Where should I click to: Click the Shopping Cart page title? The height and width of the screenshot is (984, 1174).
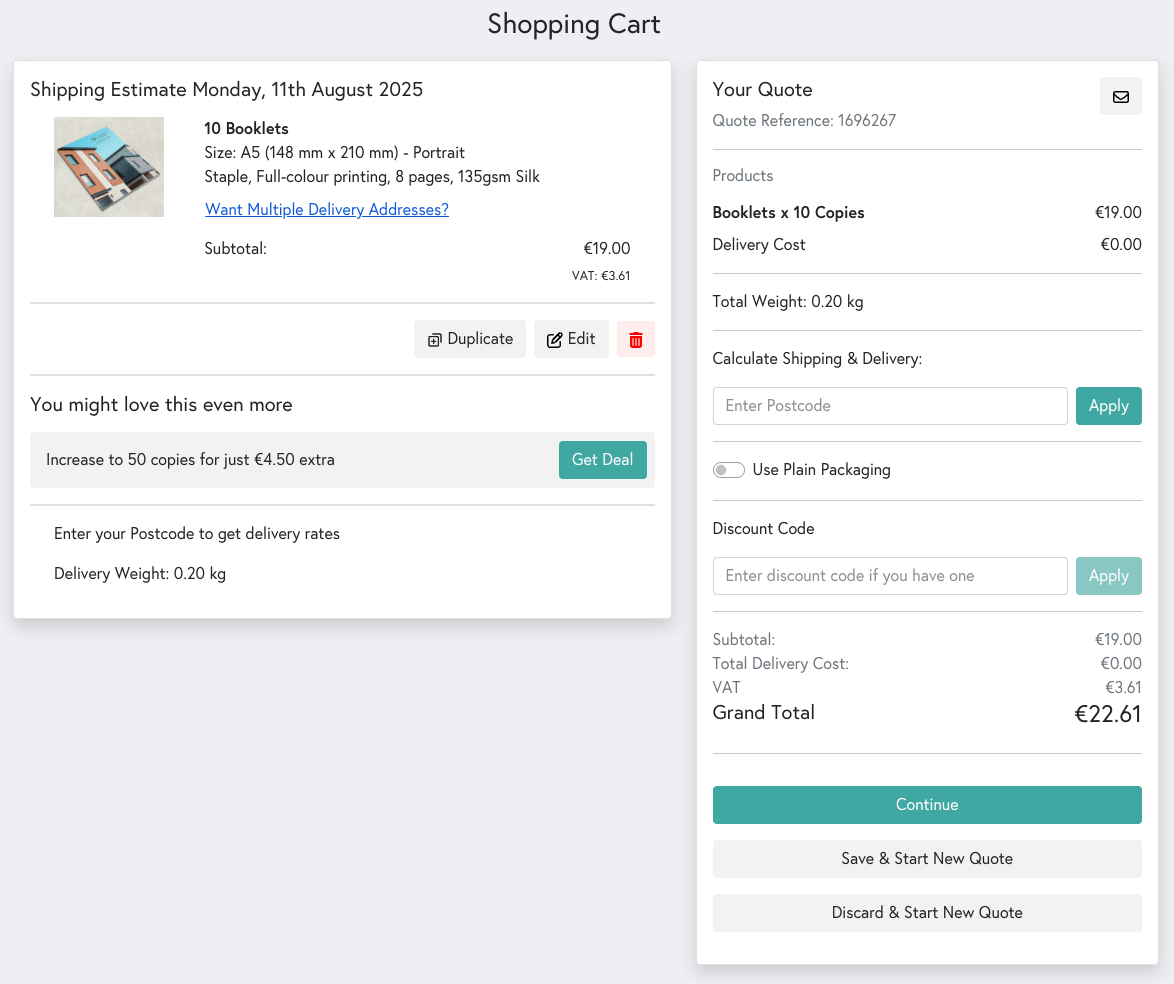click(573, 24)
